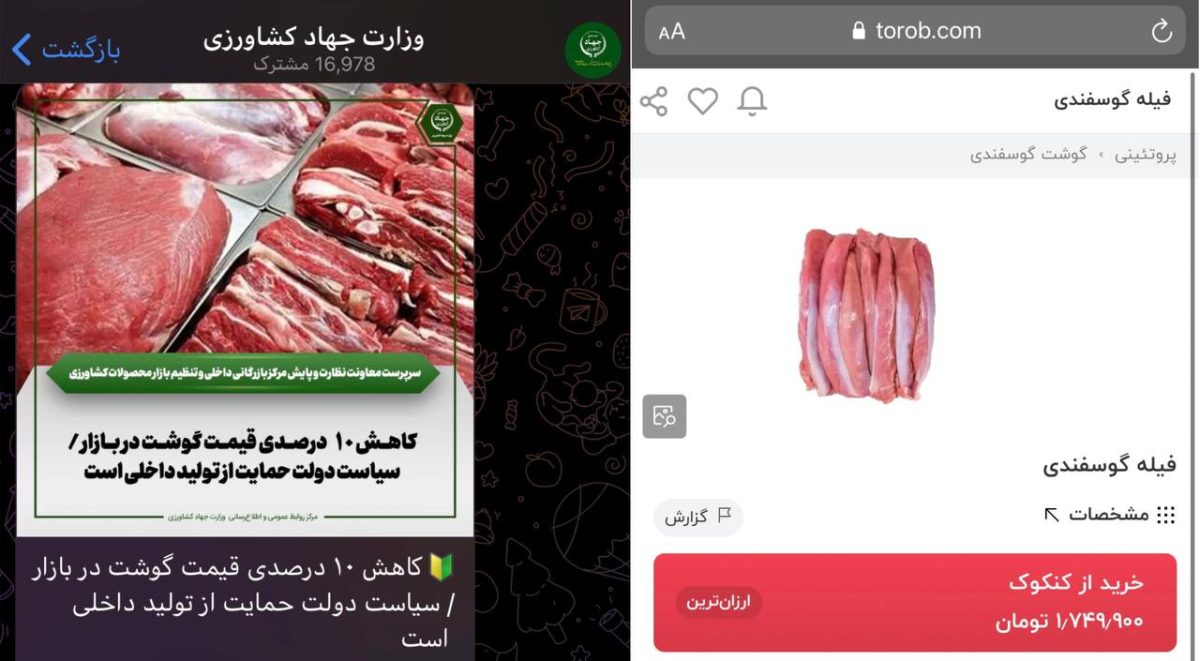Open the lamb fillet product image
The image size is (1200, 661).
[866, 315]
